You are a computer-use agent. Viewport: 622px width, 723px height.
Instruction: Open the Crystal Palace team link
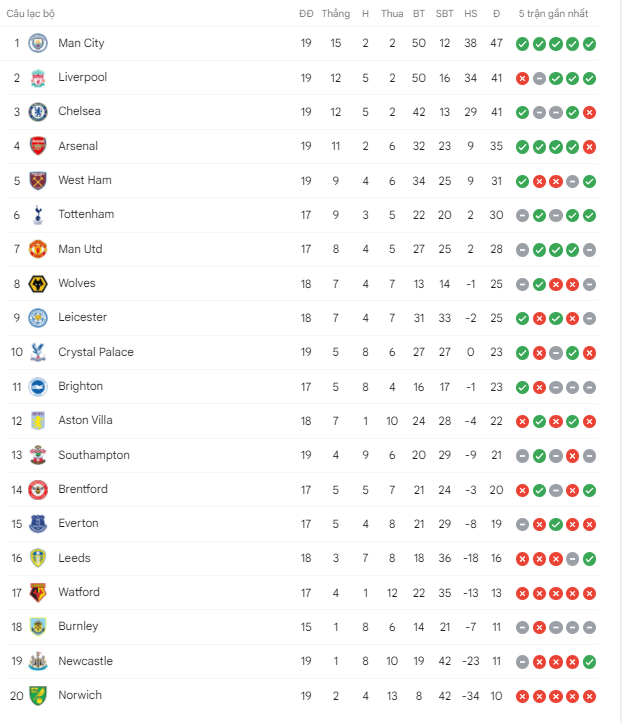click(96, 352)
